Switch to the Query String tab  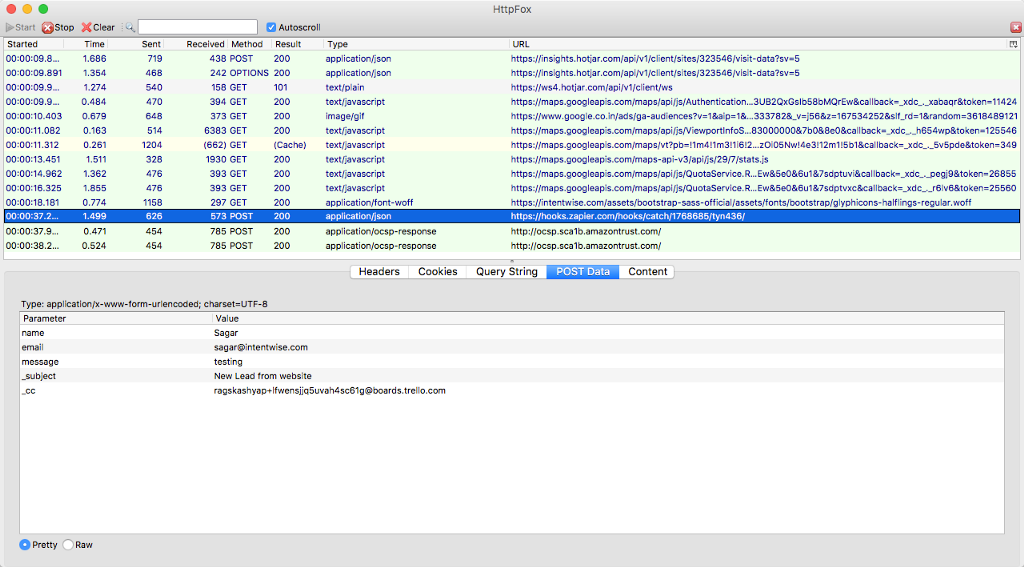(507, 272)
